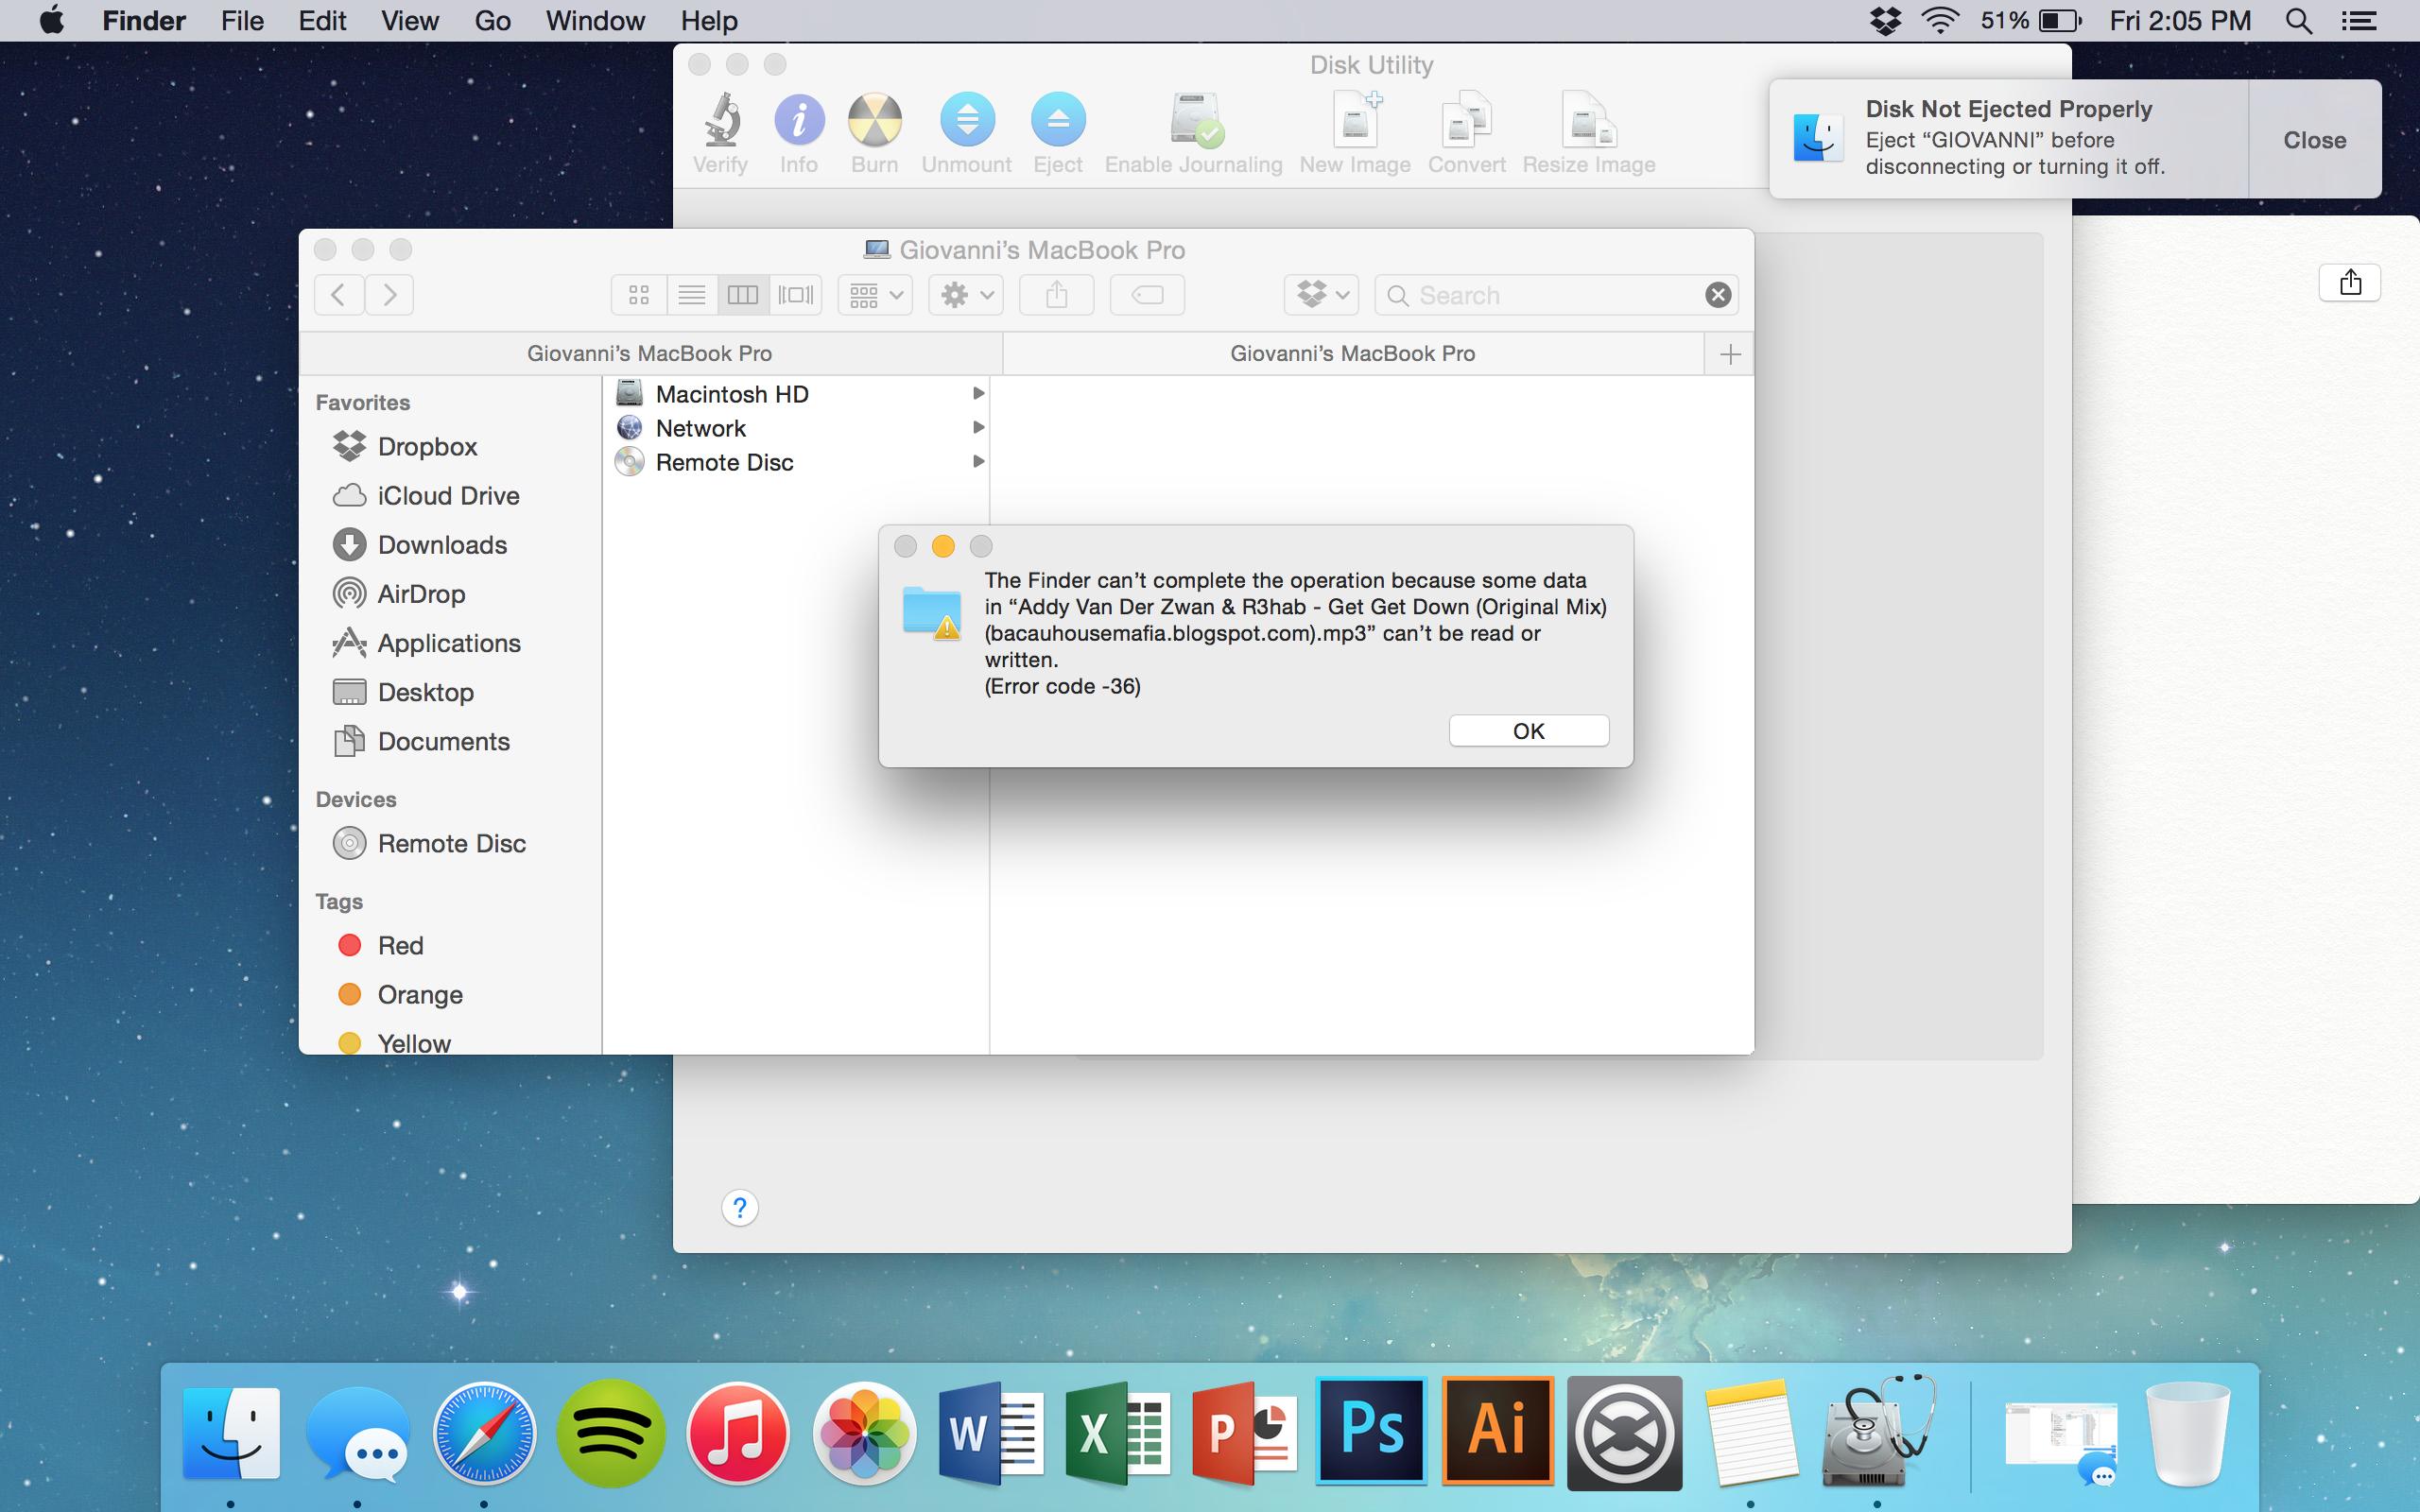The height and width of the screenshot is (1512, 2420).
Task: Open Photoshop from the Dock
Action: [1371, 1433]
